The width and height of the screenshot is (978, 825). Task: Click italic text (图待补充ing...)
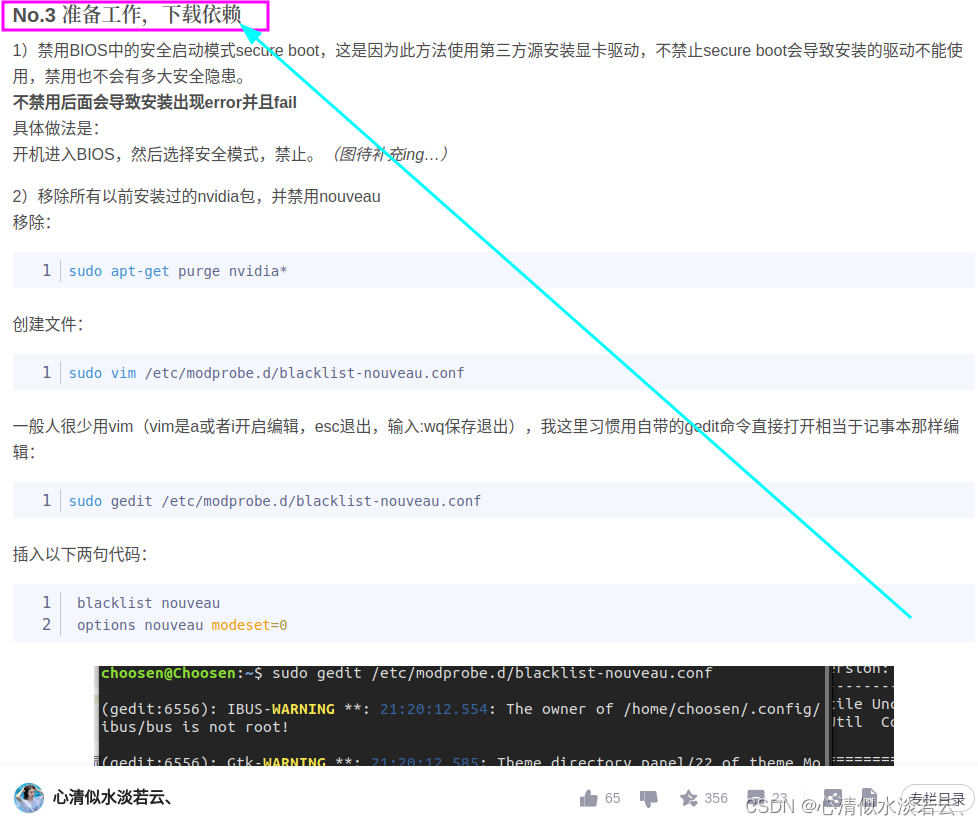(x=390, y=154)
